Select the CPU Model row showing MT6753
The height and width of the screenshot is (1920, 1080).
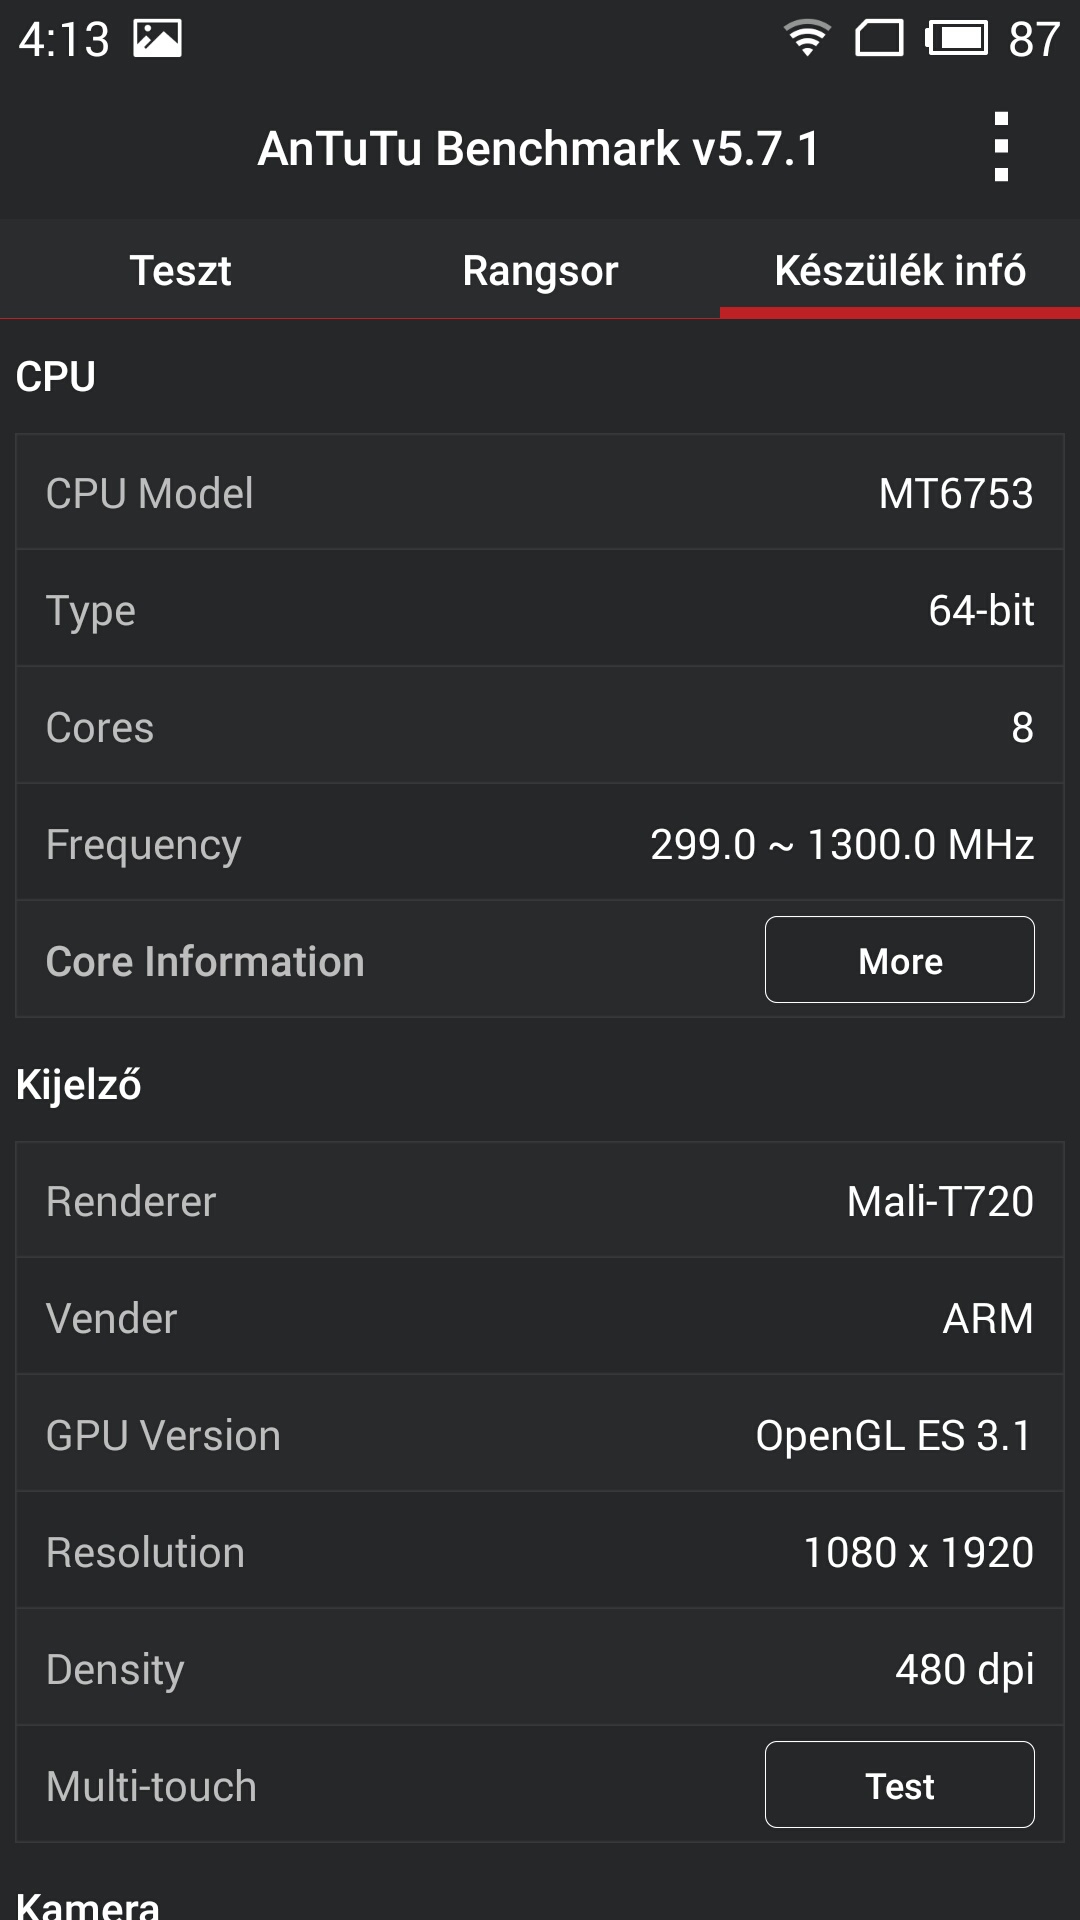540,493
